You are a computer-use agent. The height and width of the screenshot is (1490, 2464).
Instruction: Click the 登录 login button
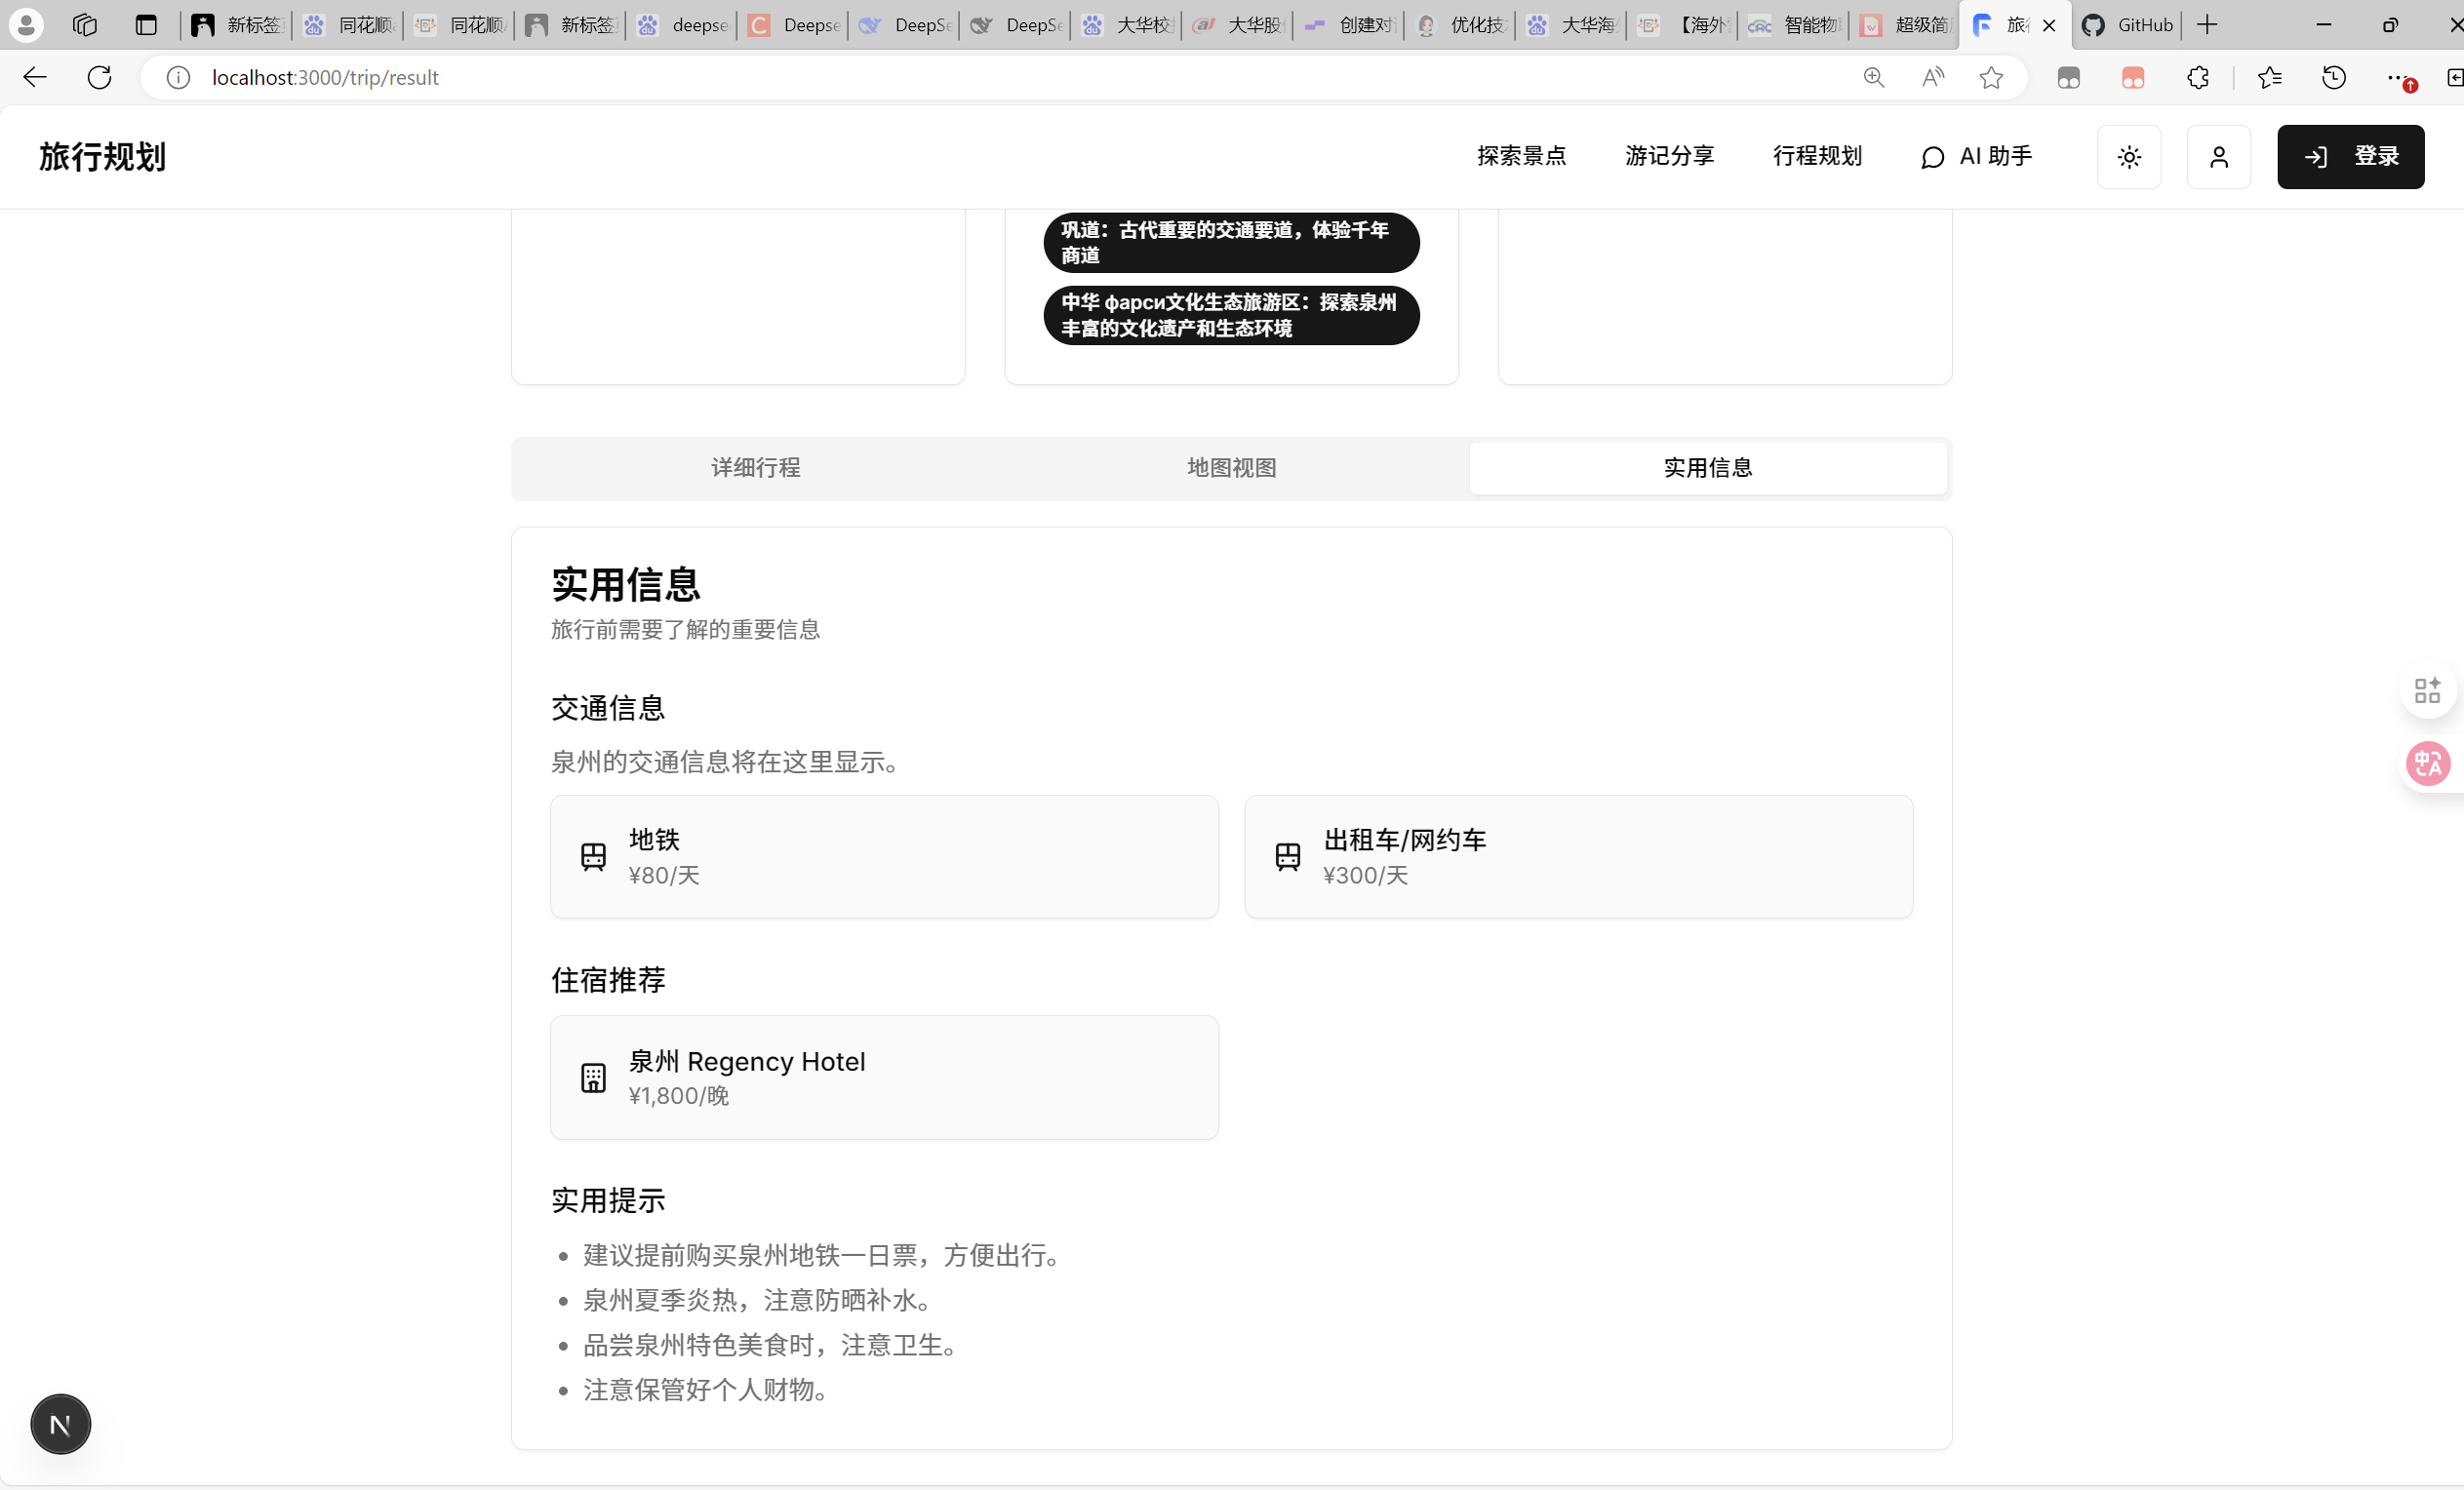[2350, 157]
